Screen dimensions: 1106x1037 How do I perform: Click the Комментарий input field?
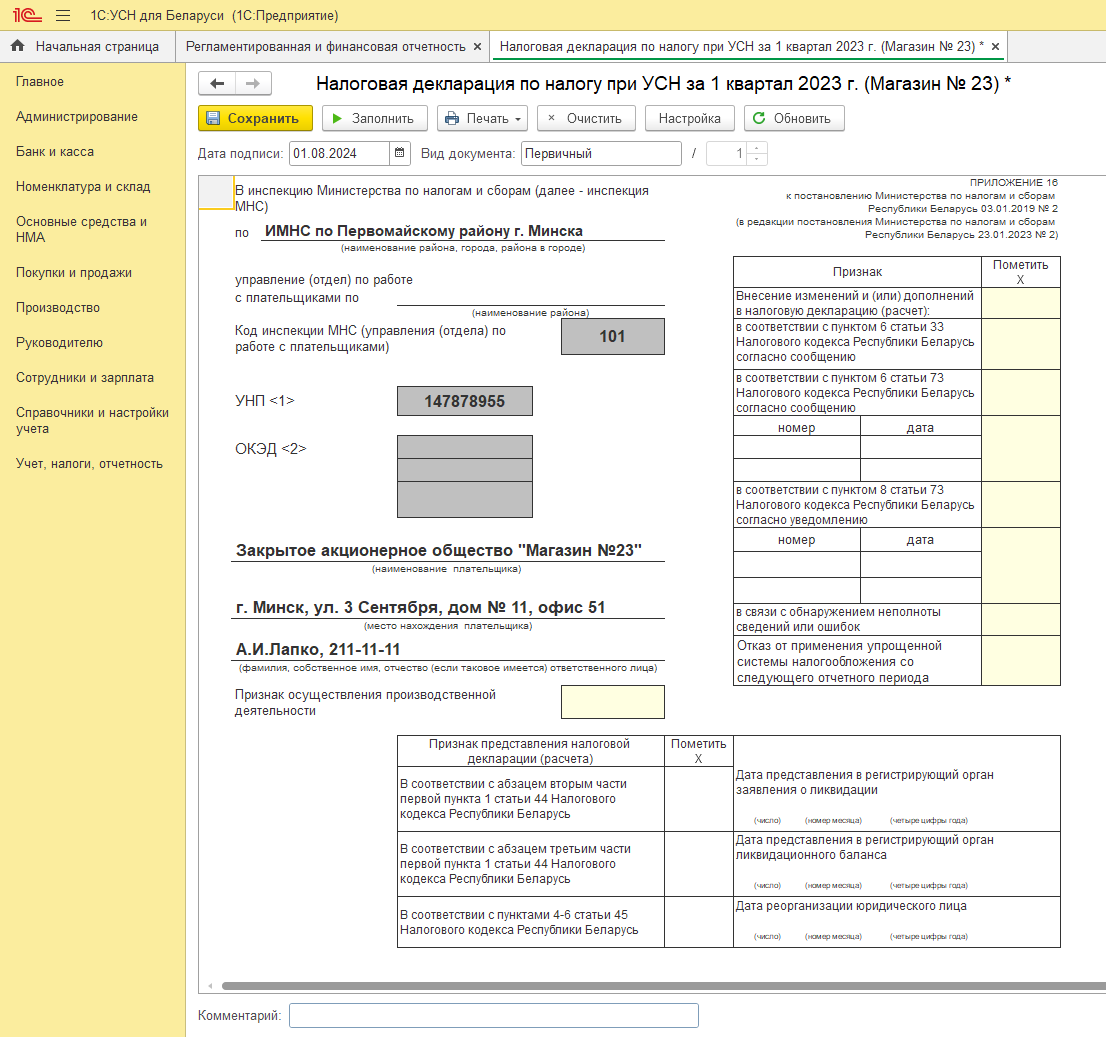coord(494,1015)
